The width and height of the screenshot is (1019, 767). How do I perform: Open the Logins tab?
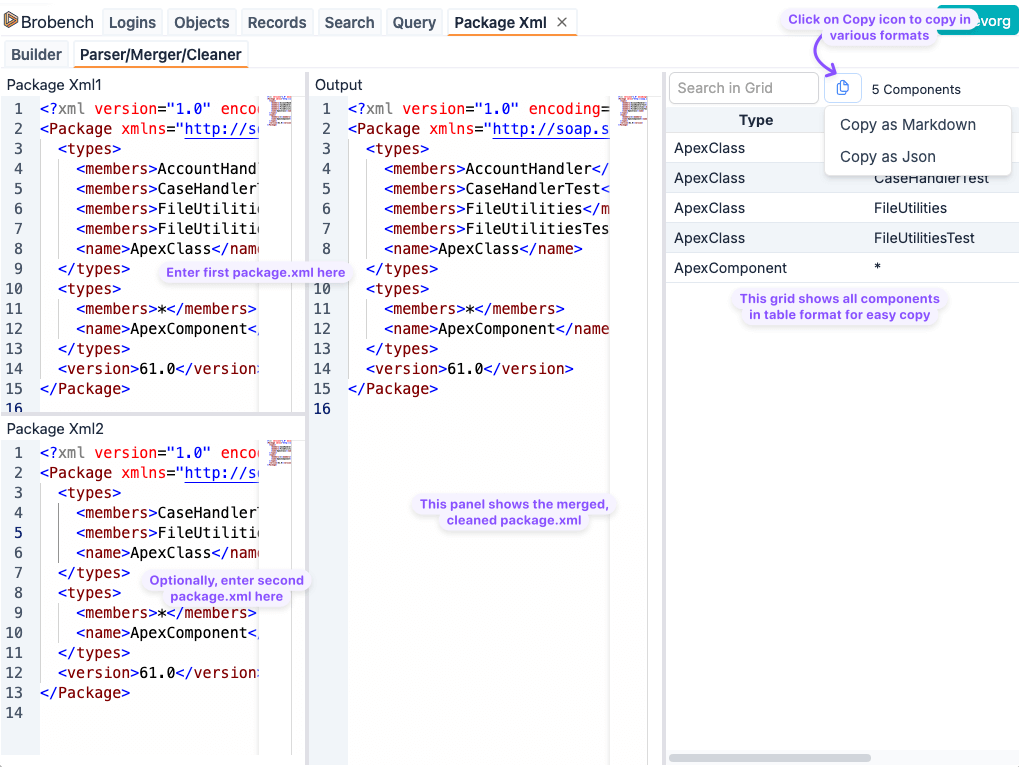coord(133,23)
